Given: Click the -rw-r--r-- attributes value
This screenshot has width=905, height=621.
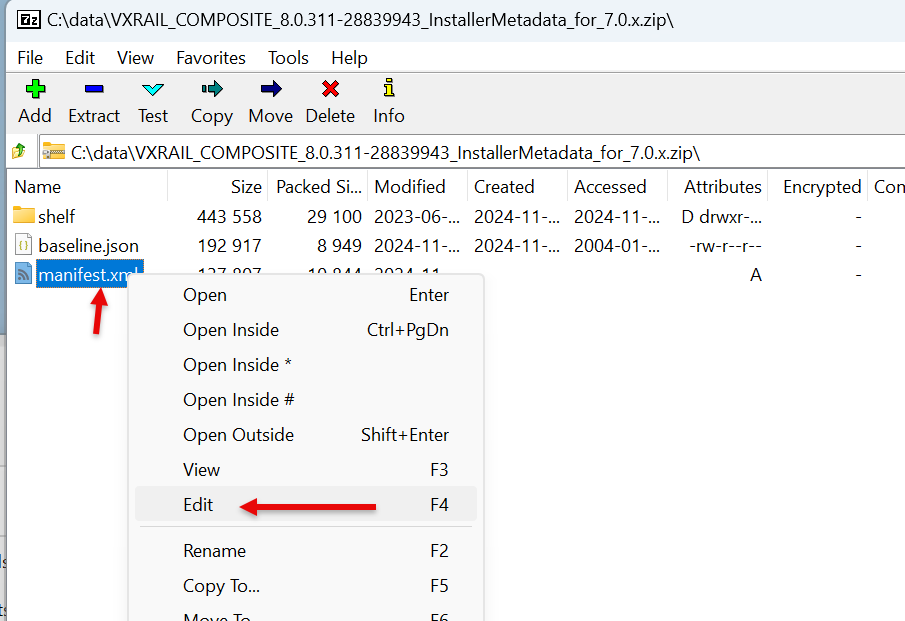Looking at the screenshot, I should coord(726,246).
